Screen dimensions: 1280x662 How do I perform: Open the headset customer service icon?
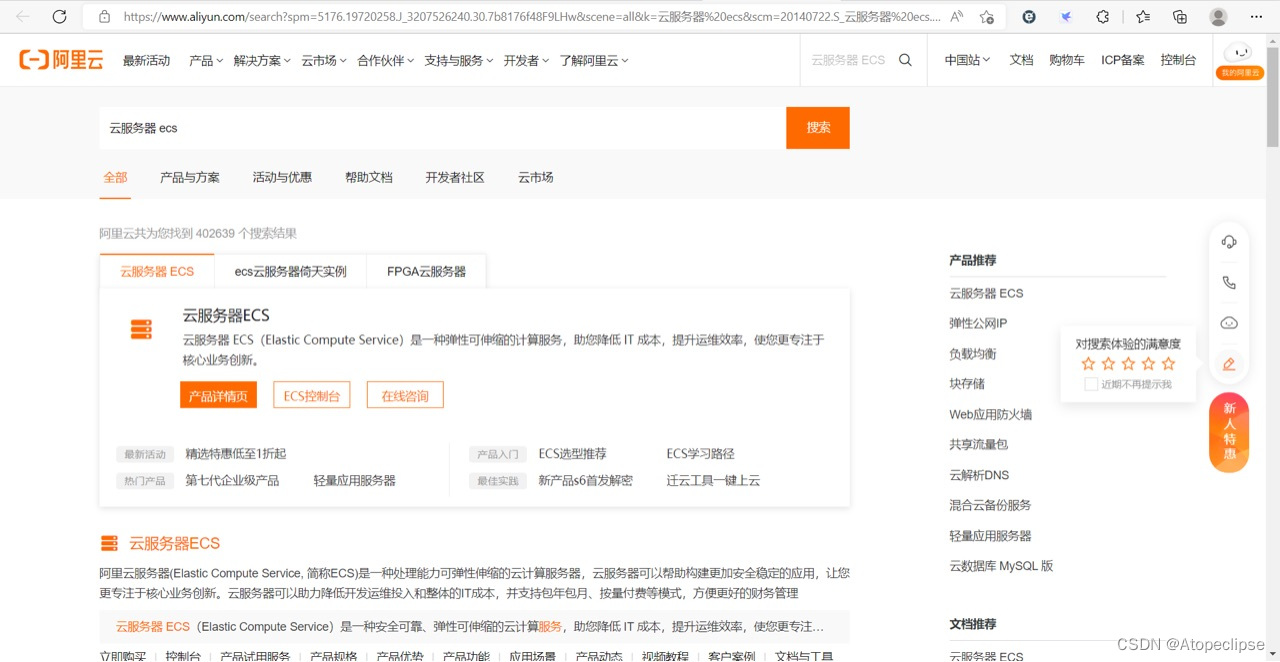click(x=1229, y=242)
